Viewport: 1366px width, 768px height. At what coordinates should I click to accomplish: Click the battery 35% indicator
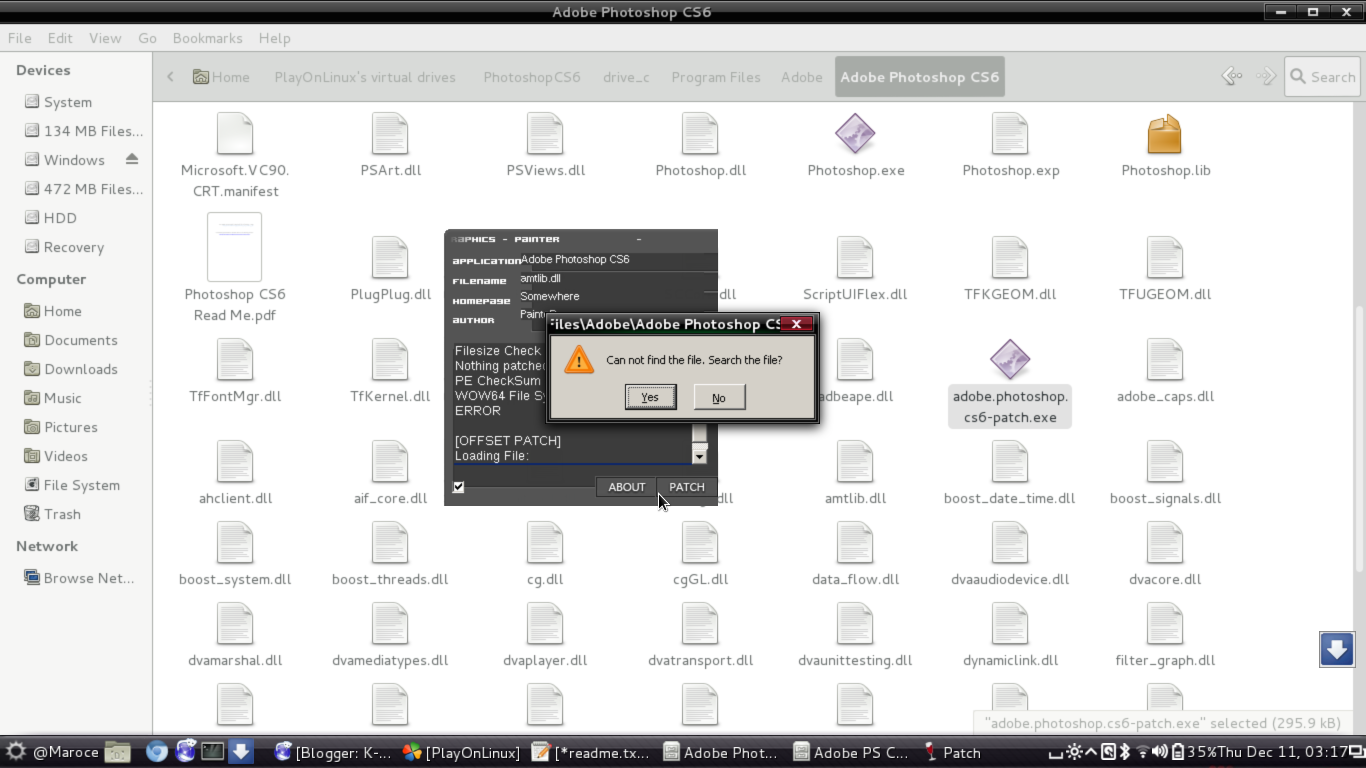click(1194, 752)
